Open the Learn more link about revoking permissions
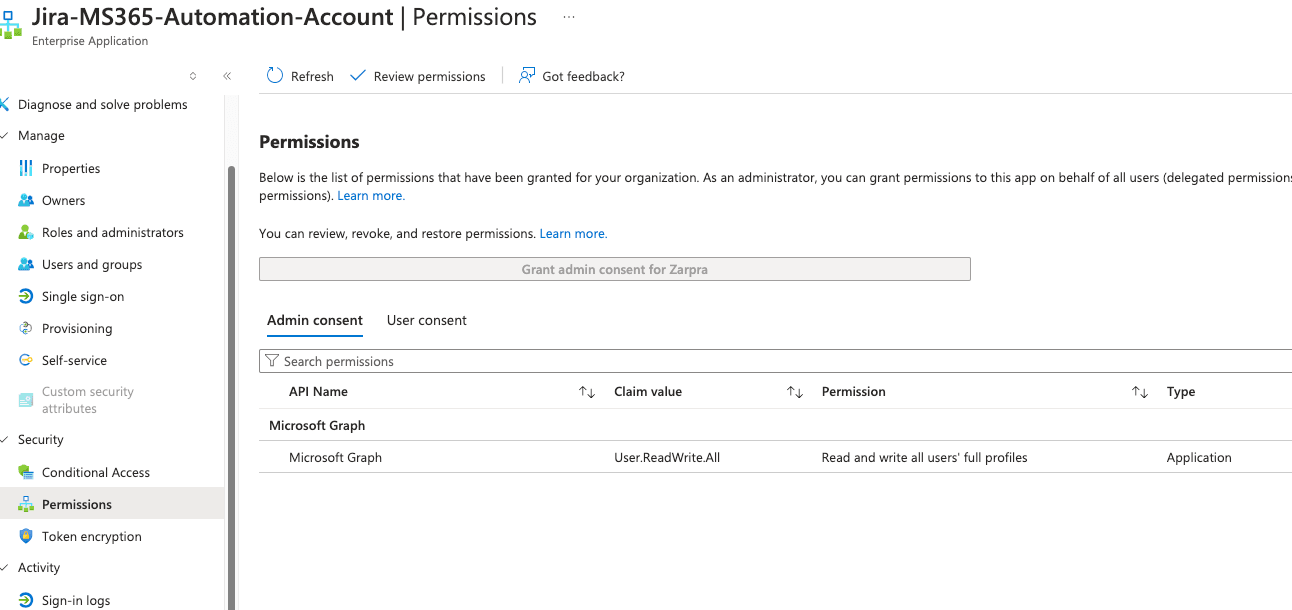Image resolution: width=1292 pixels, height=610 pixels. coord(573,234)
